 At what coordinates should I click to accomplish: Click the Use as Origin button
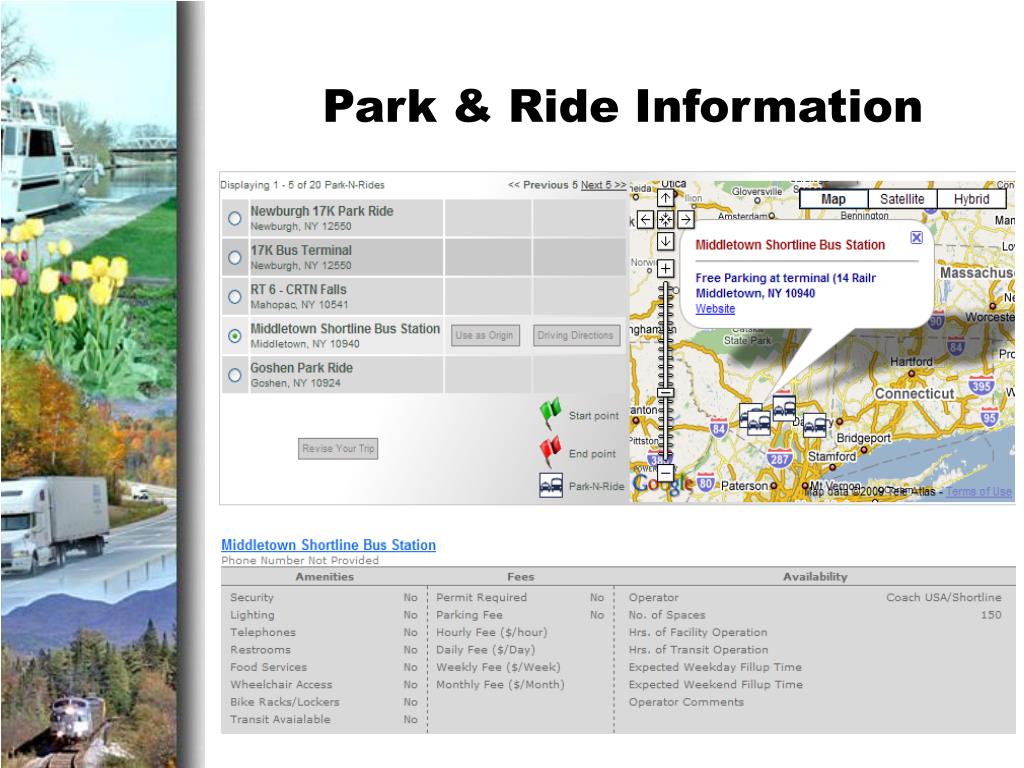(485, 336)
